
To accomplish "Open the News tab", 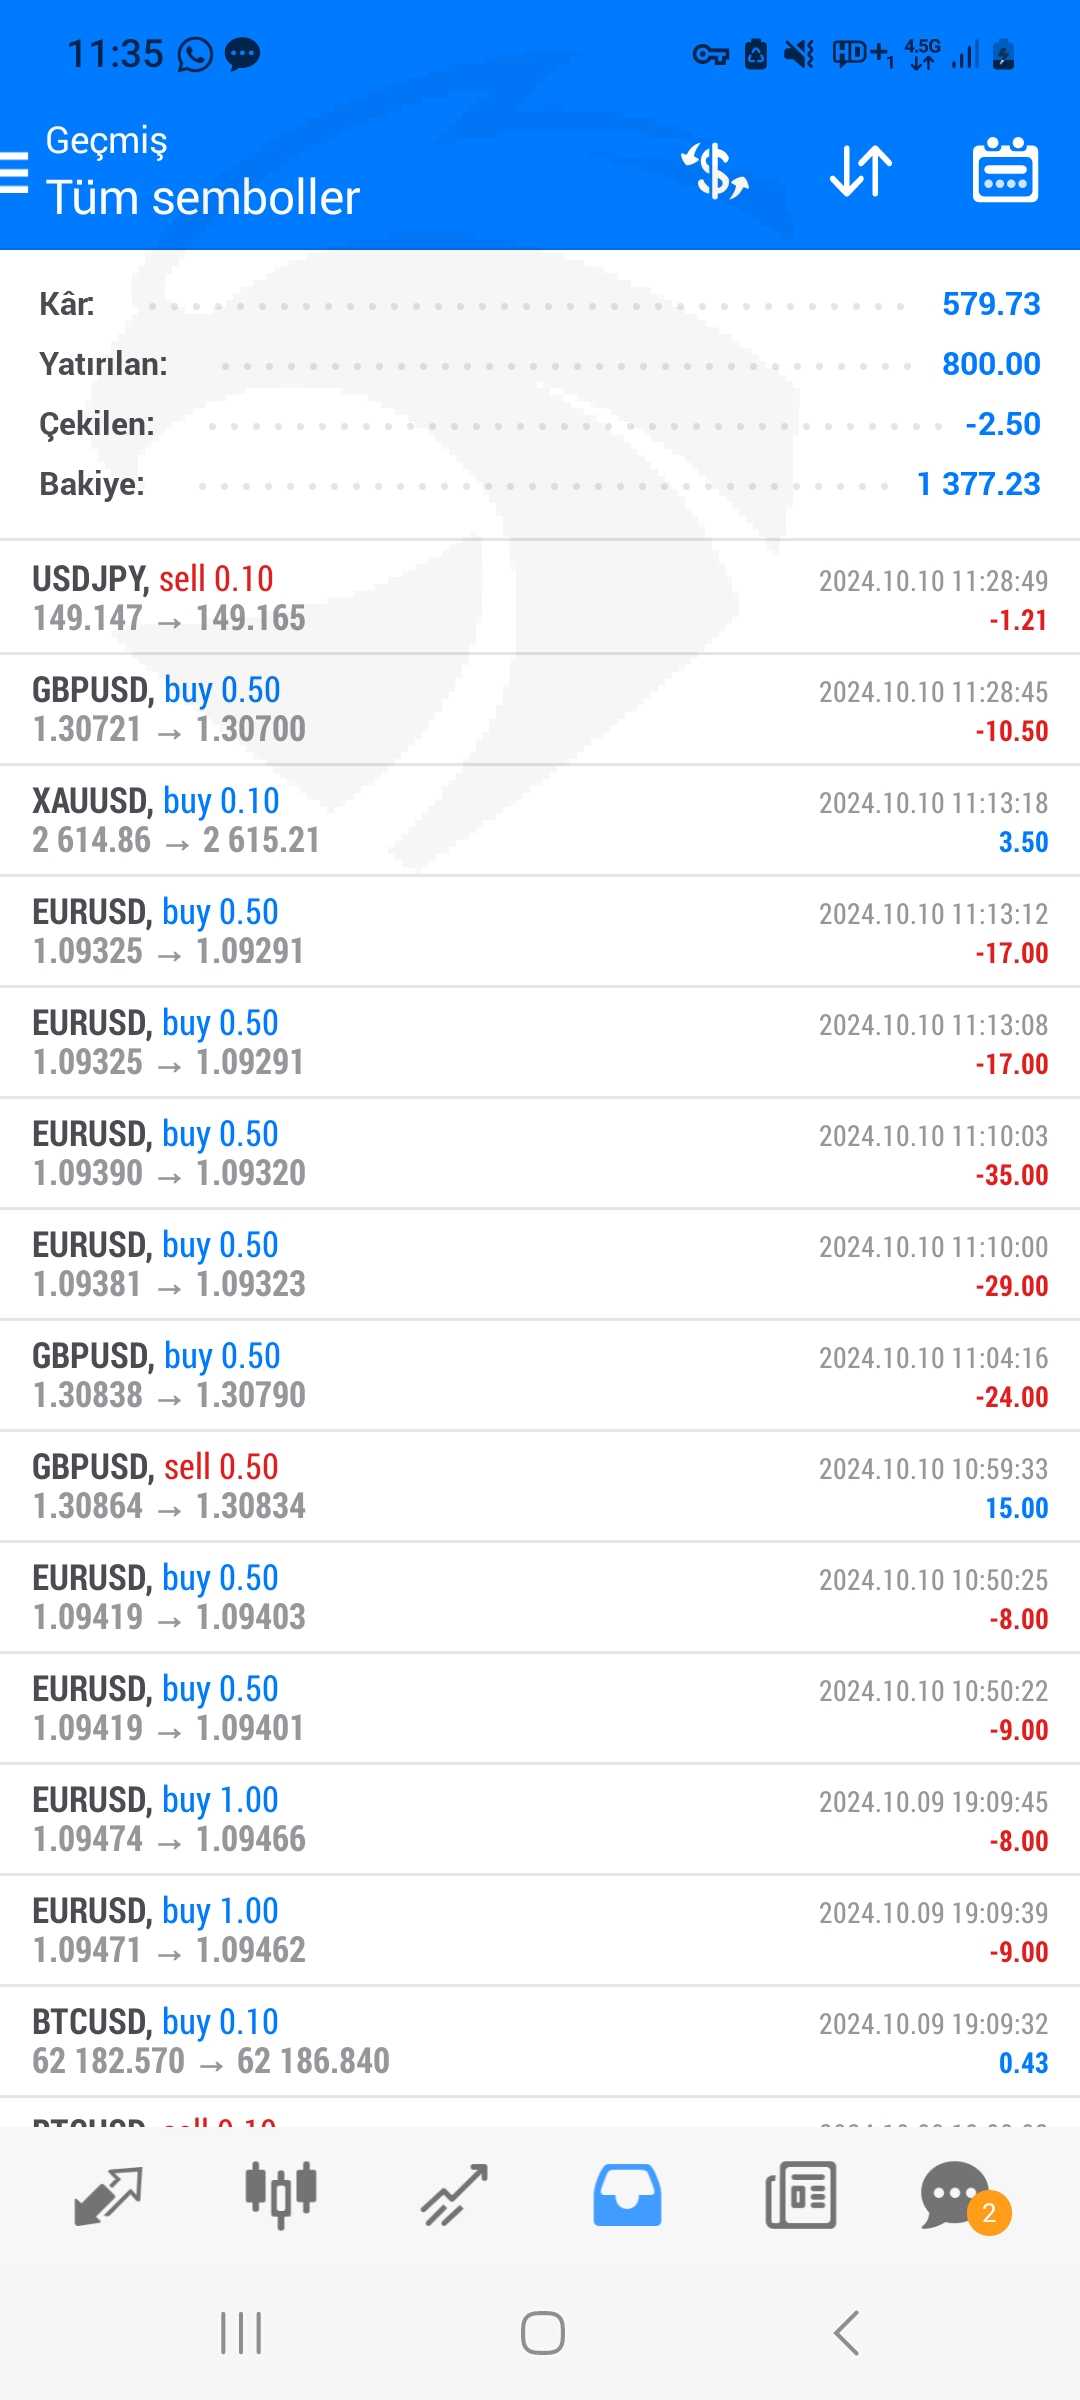I will 800,2195.
